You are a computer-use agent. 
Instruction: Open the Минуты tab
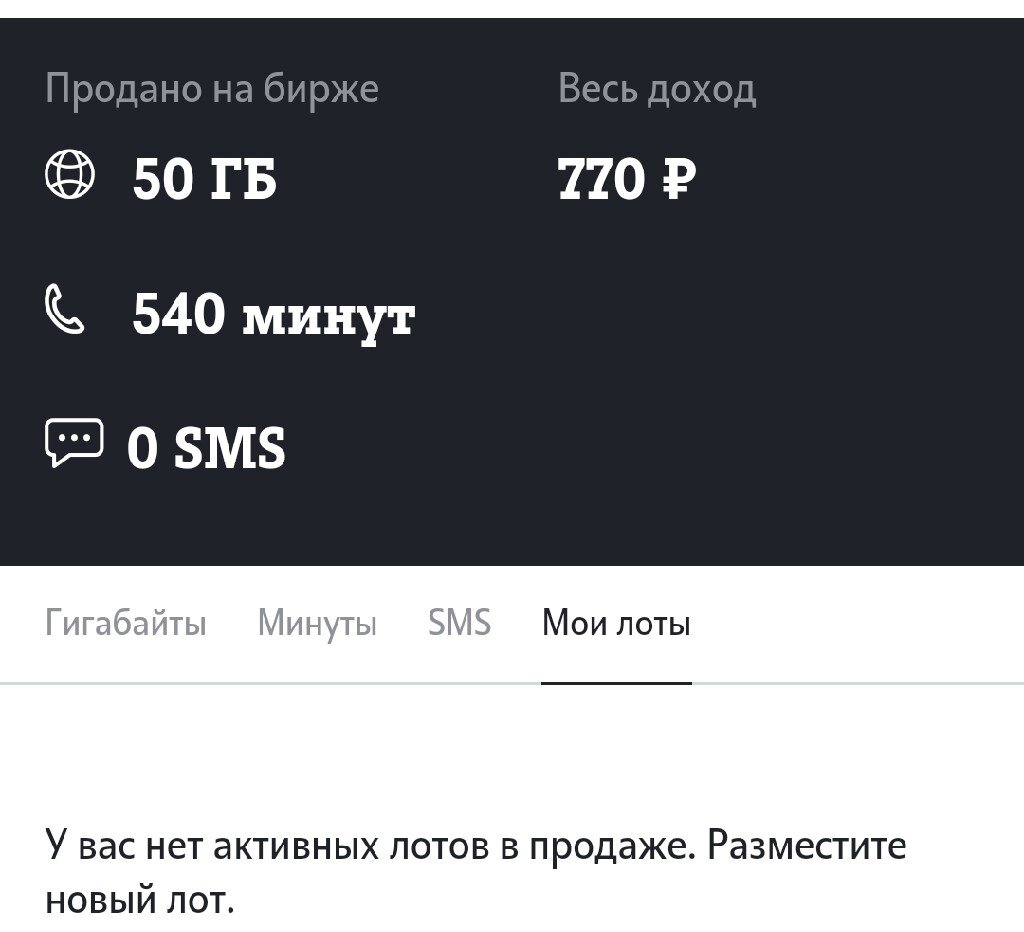[x=318, y=623]
